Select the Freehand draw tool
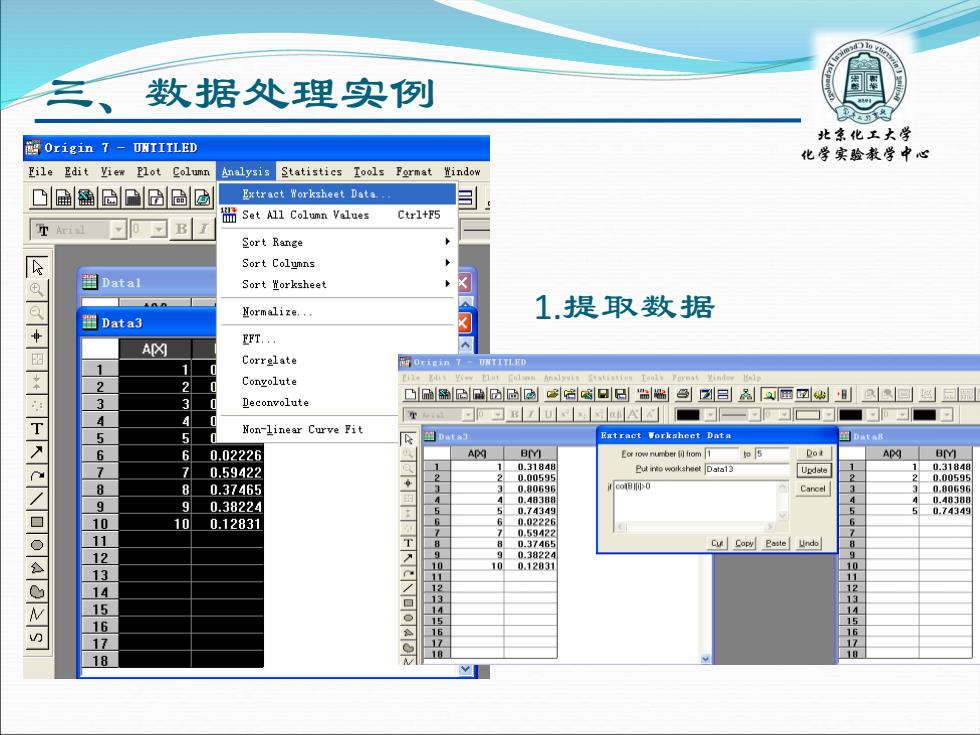The width and height of the screenshot is (980, 735). 37,637
